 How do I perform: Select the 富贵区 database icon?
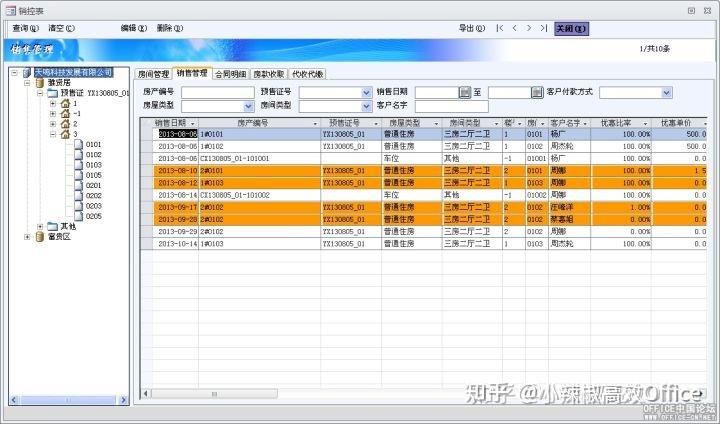click(x=40, y=237)
